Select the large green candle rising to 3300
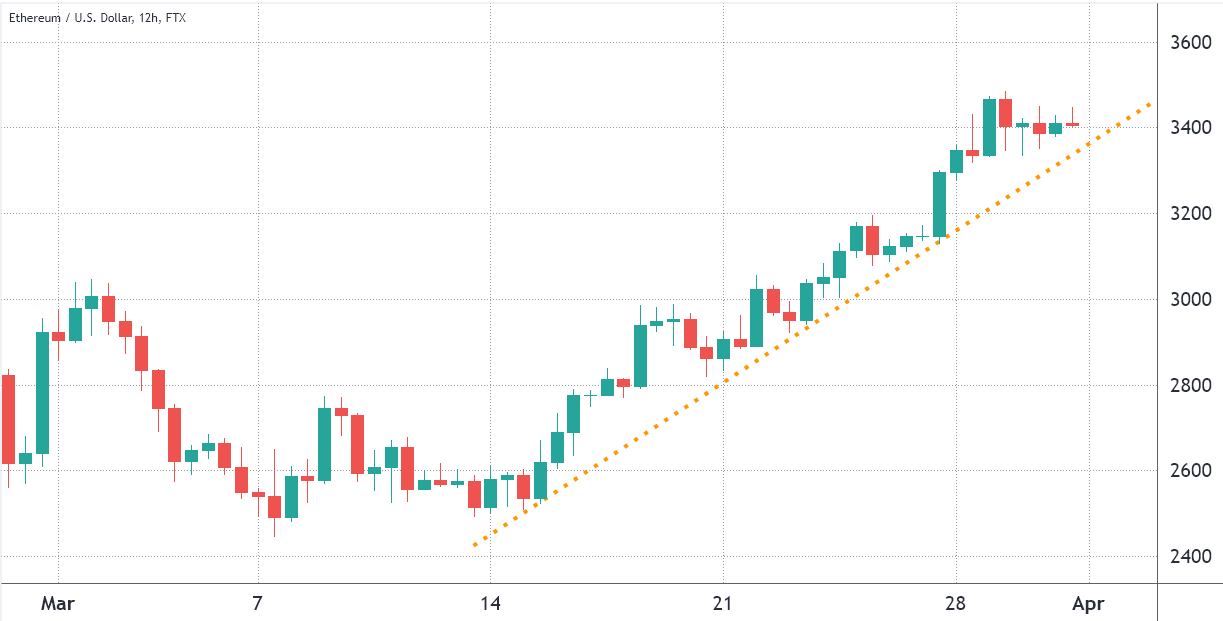Image resolution: width=1223 pixels, height=621 pixels. pyautogui.click(x=940, y=204)
